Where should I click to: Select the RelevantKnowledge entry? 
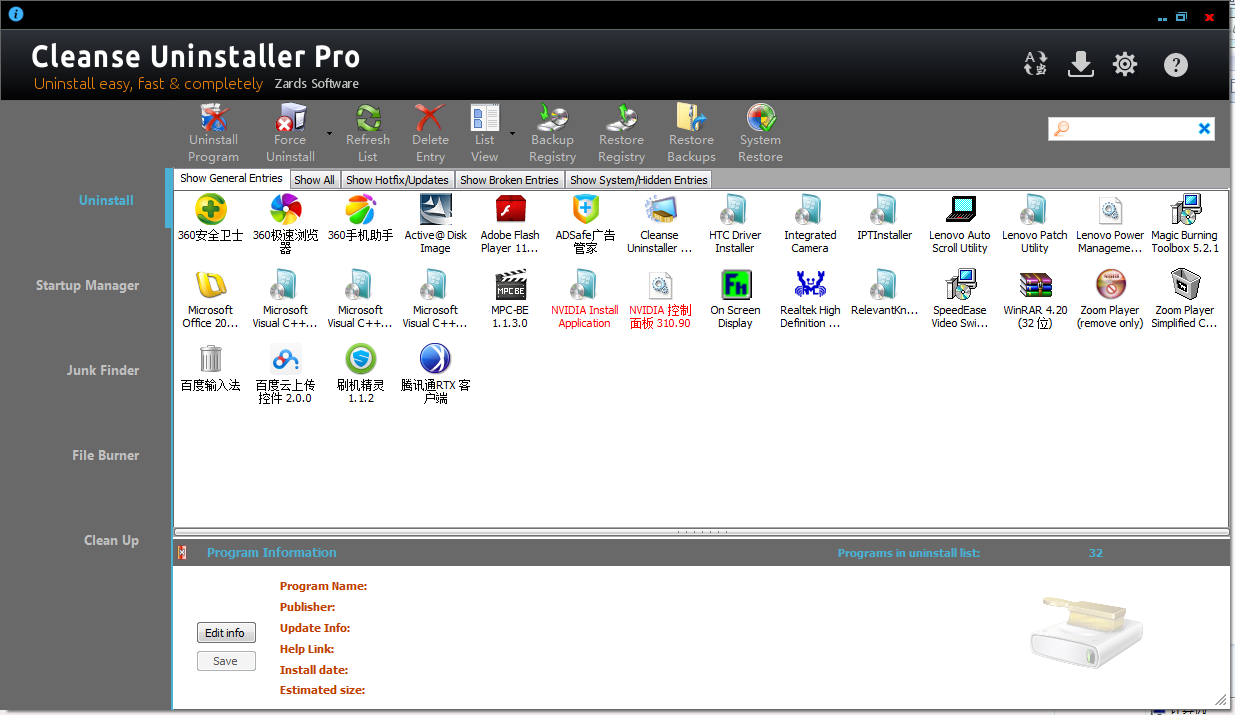[885, 294]
